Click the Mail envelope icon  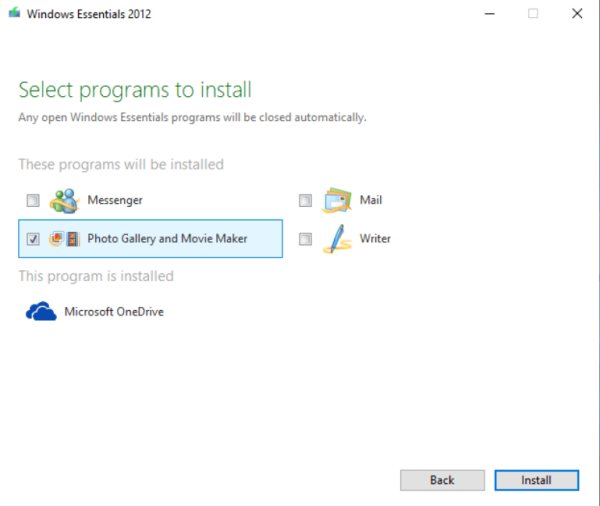[336, 200]
